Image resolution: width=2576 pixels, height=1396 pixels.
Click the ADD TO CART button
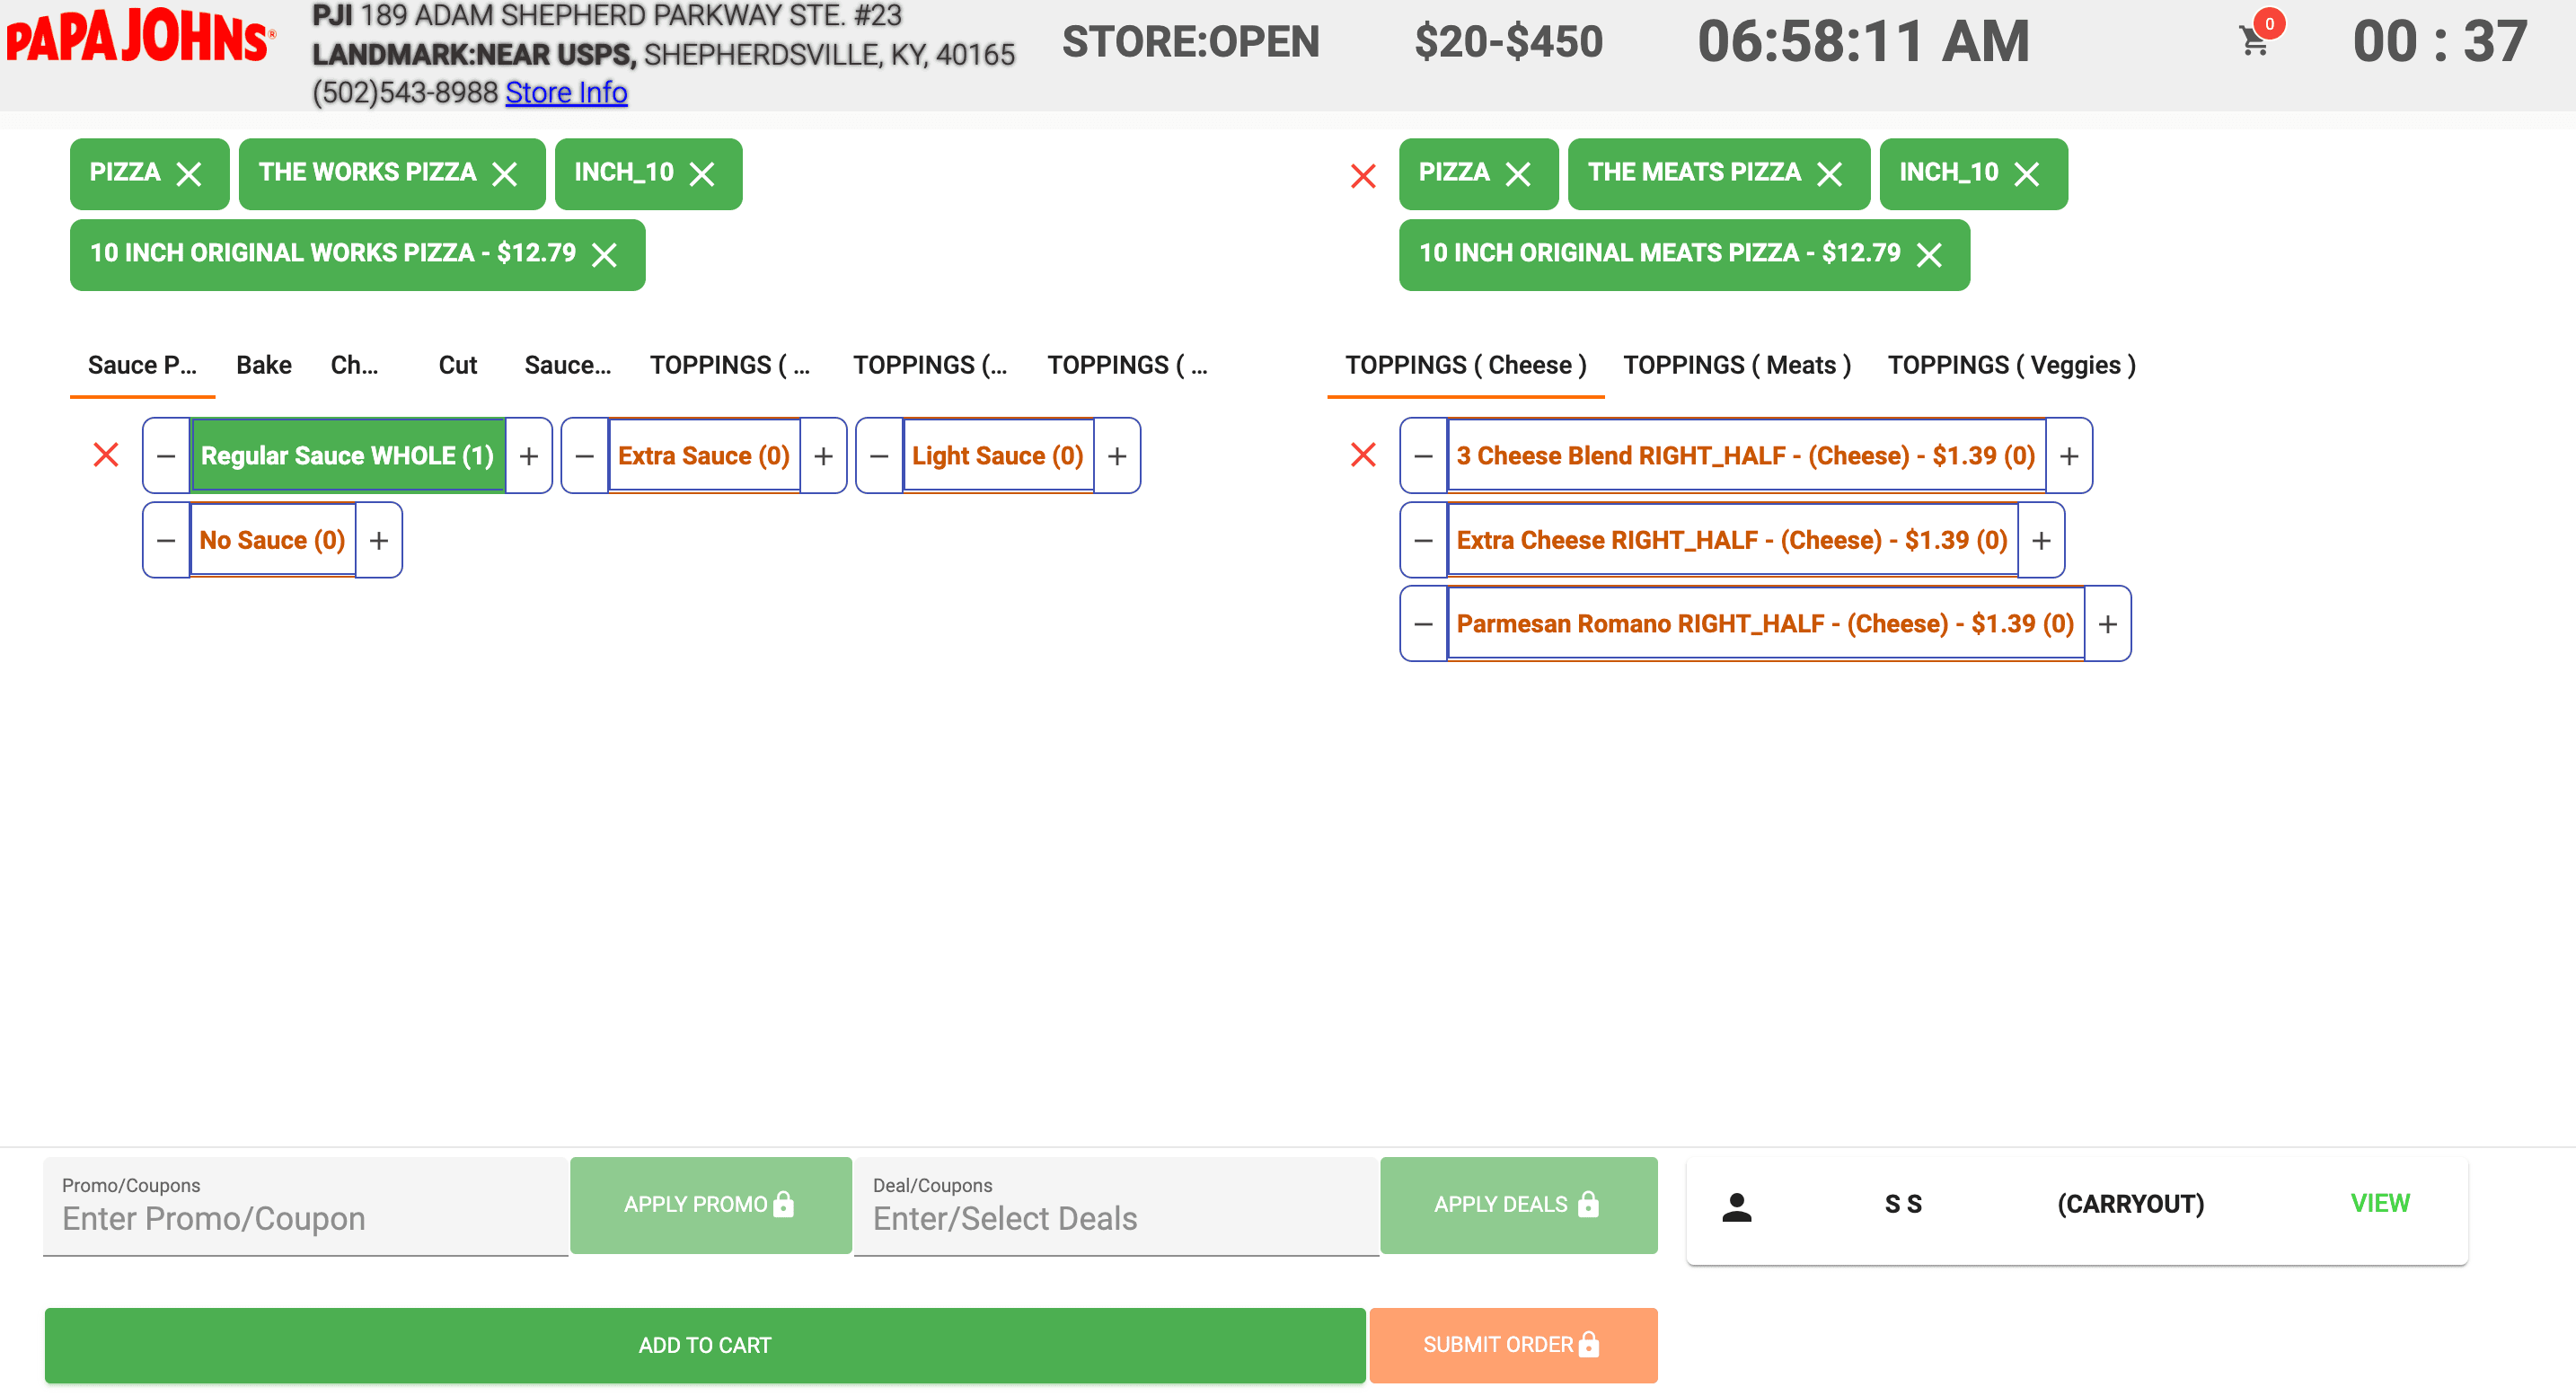click(705, 1345)
